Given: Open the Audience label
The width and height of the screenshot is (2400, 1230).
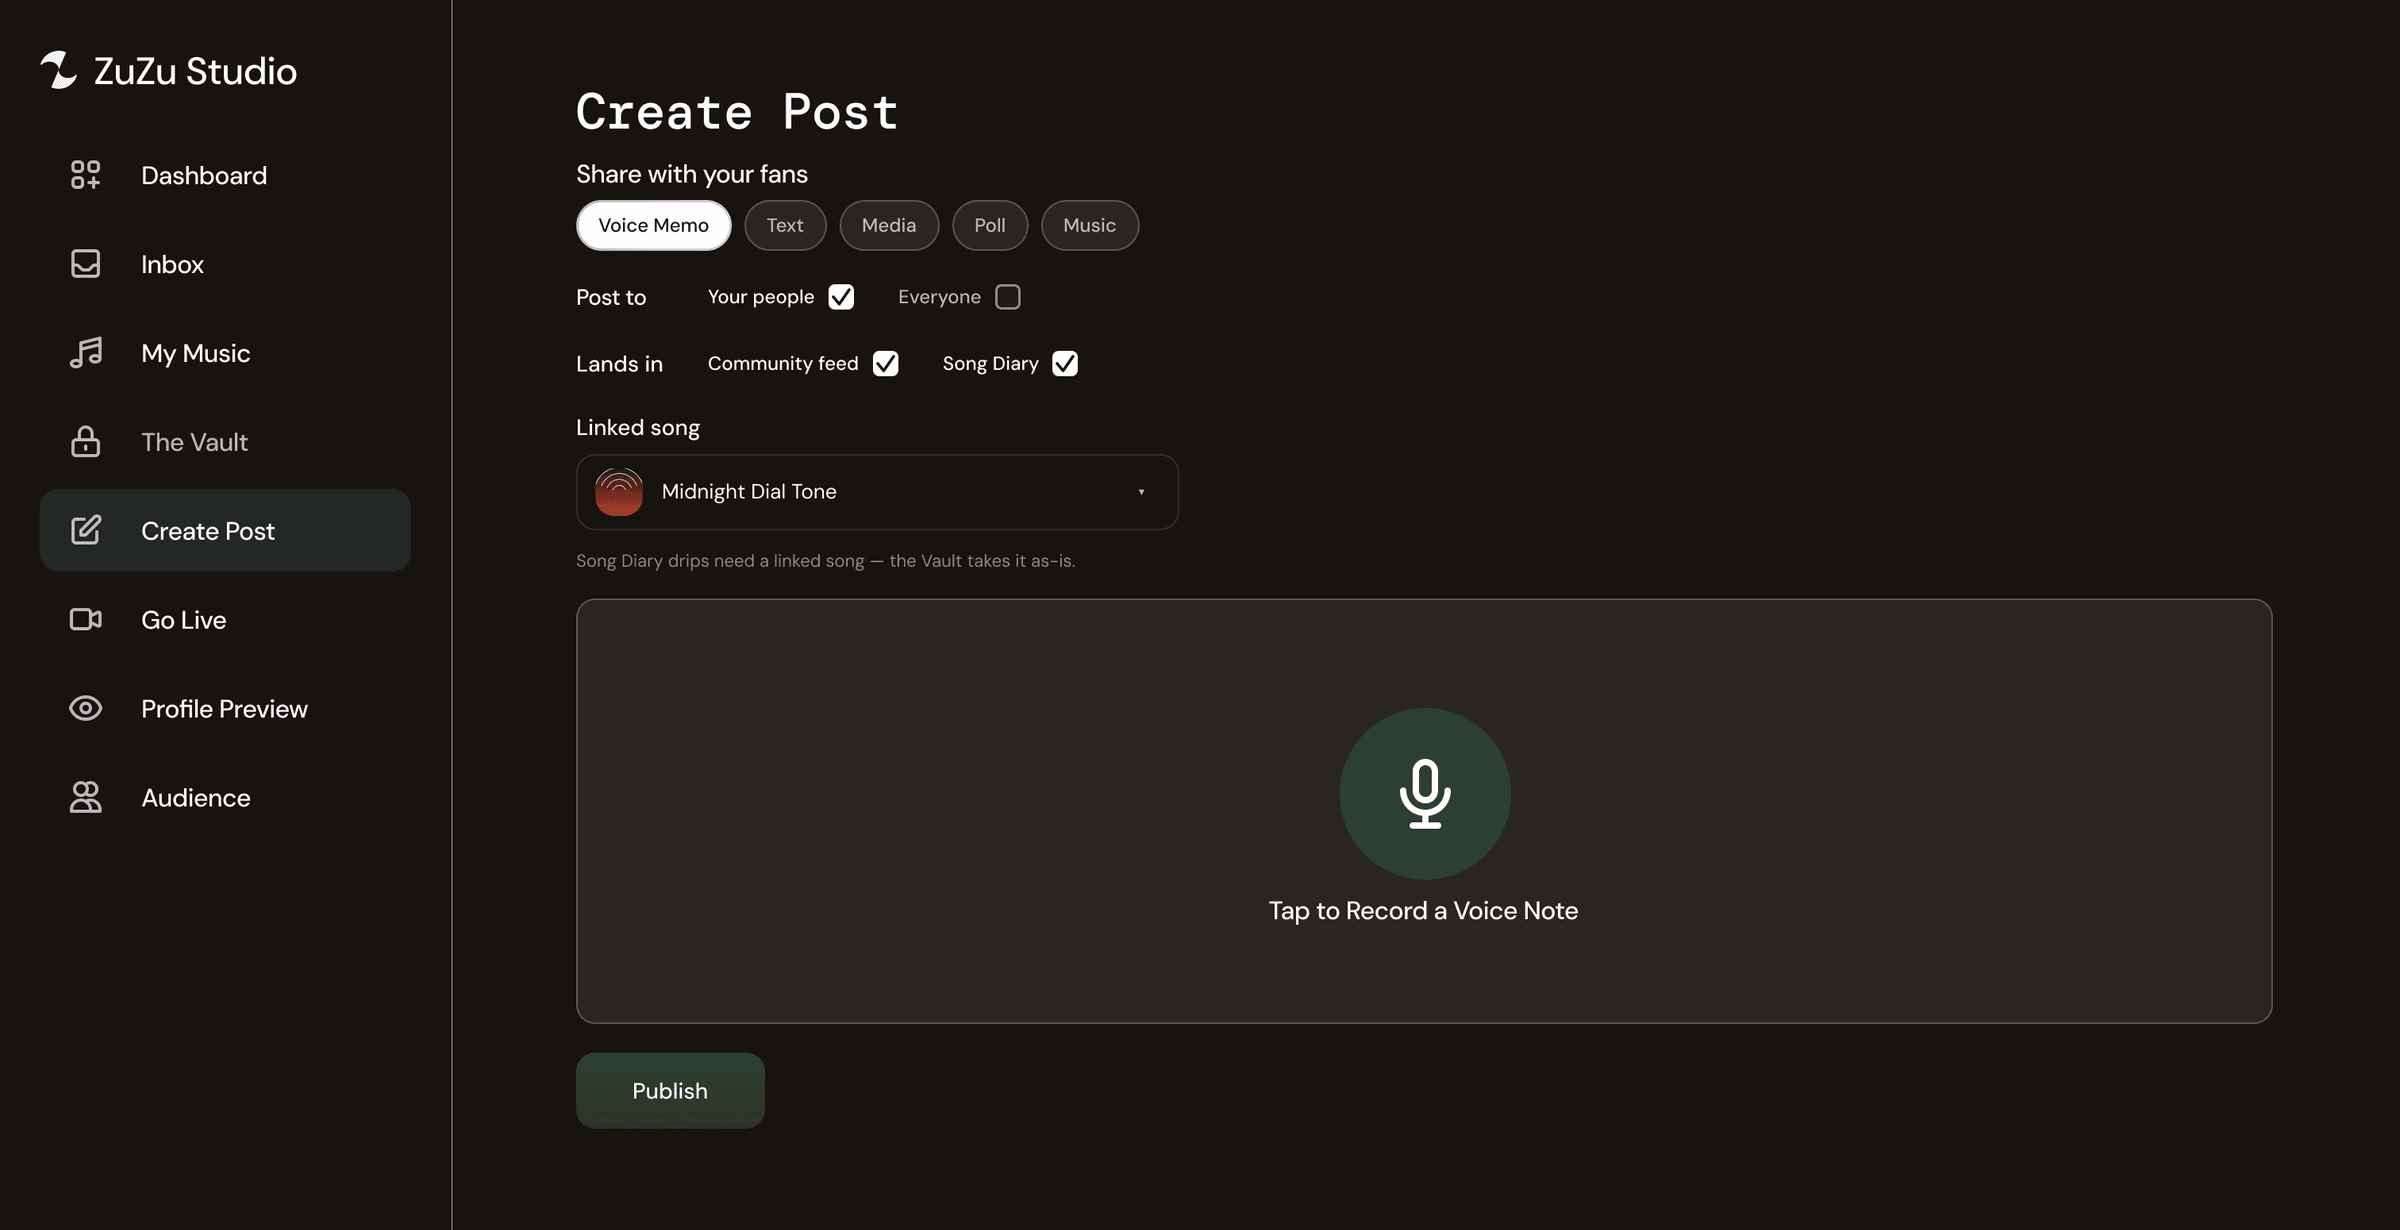Looking at the screenshot, I should pos(196,798).
